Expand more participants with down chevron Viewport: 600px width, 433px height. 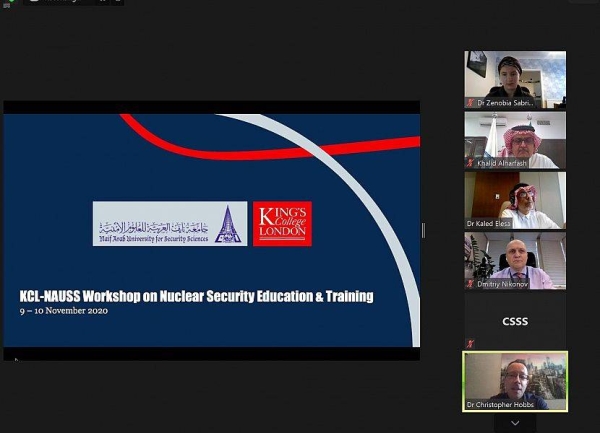coord(515,423)
